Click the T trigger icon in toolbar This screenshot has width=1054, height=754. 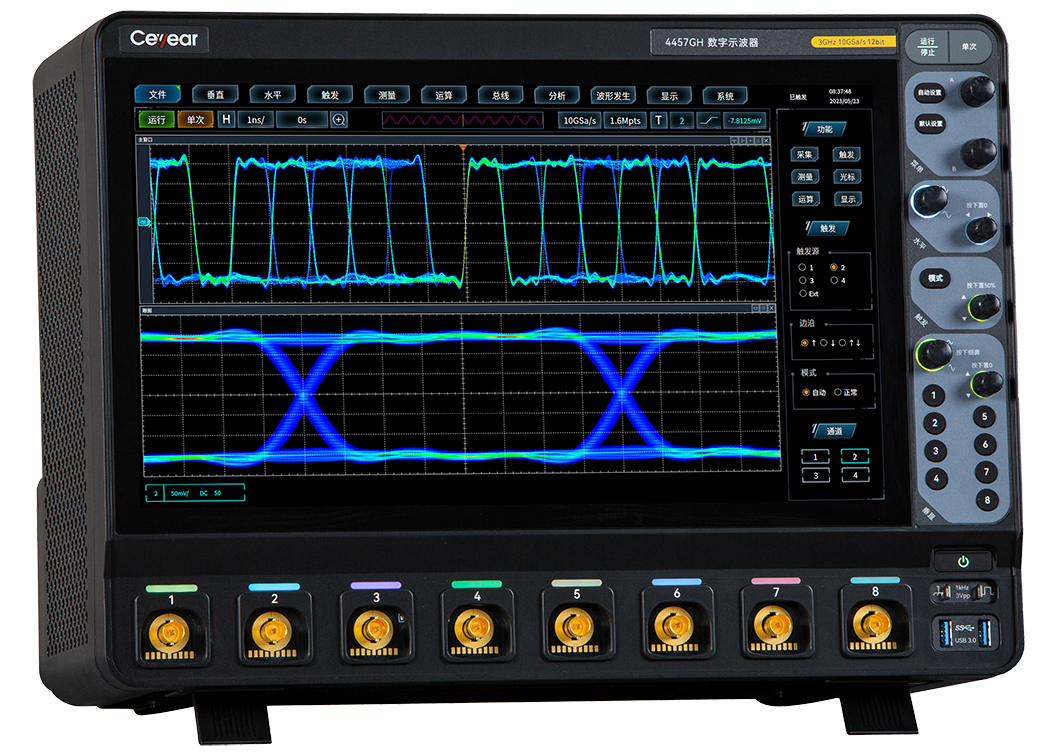pyautogui.click(x=658, y=121)
